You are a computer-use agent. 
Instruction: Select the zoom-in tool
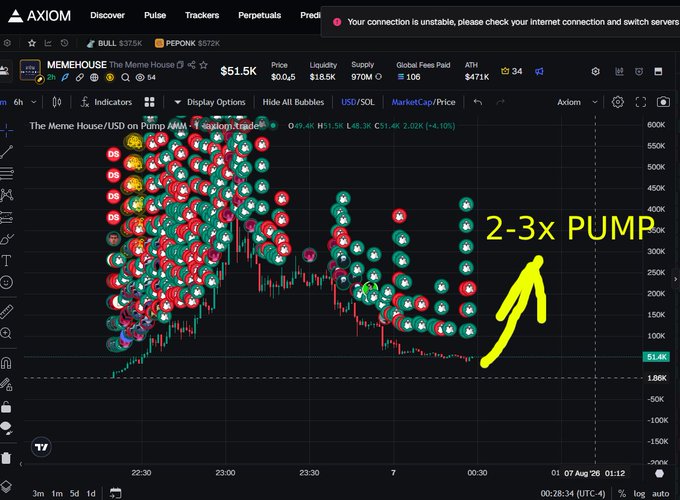point(6,333)
